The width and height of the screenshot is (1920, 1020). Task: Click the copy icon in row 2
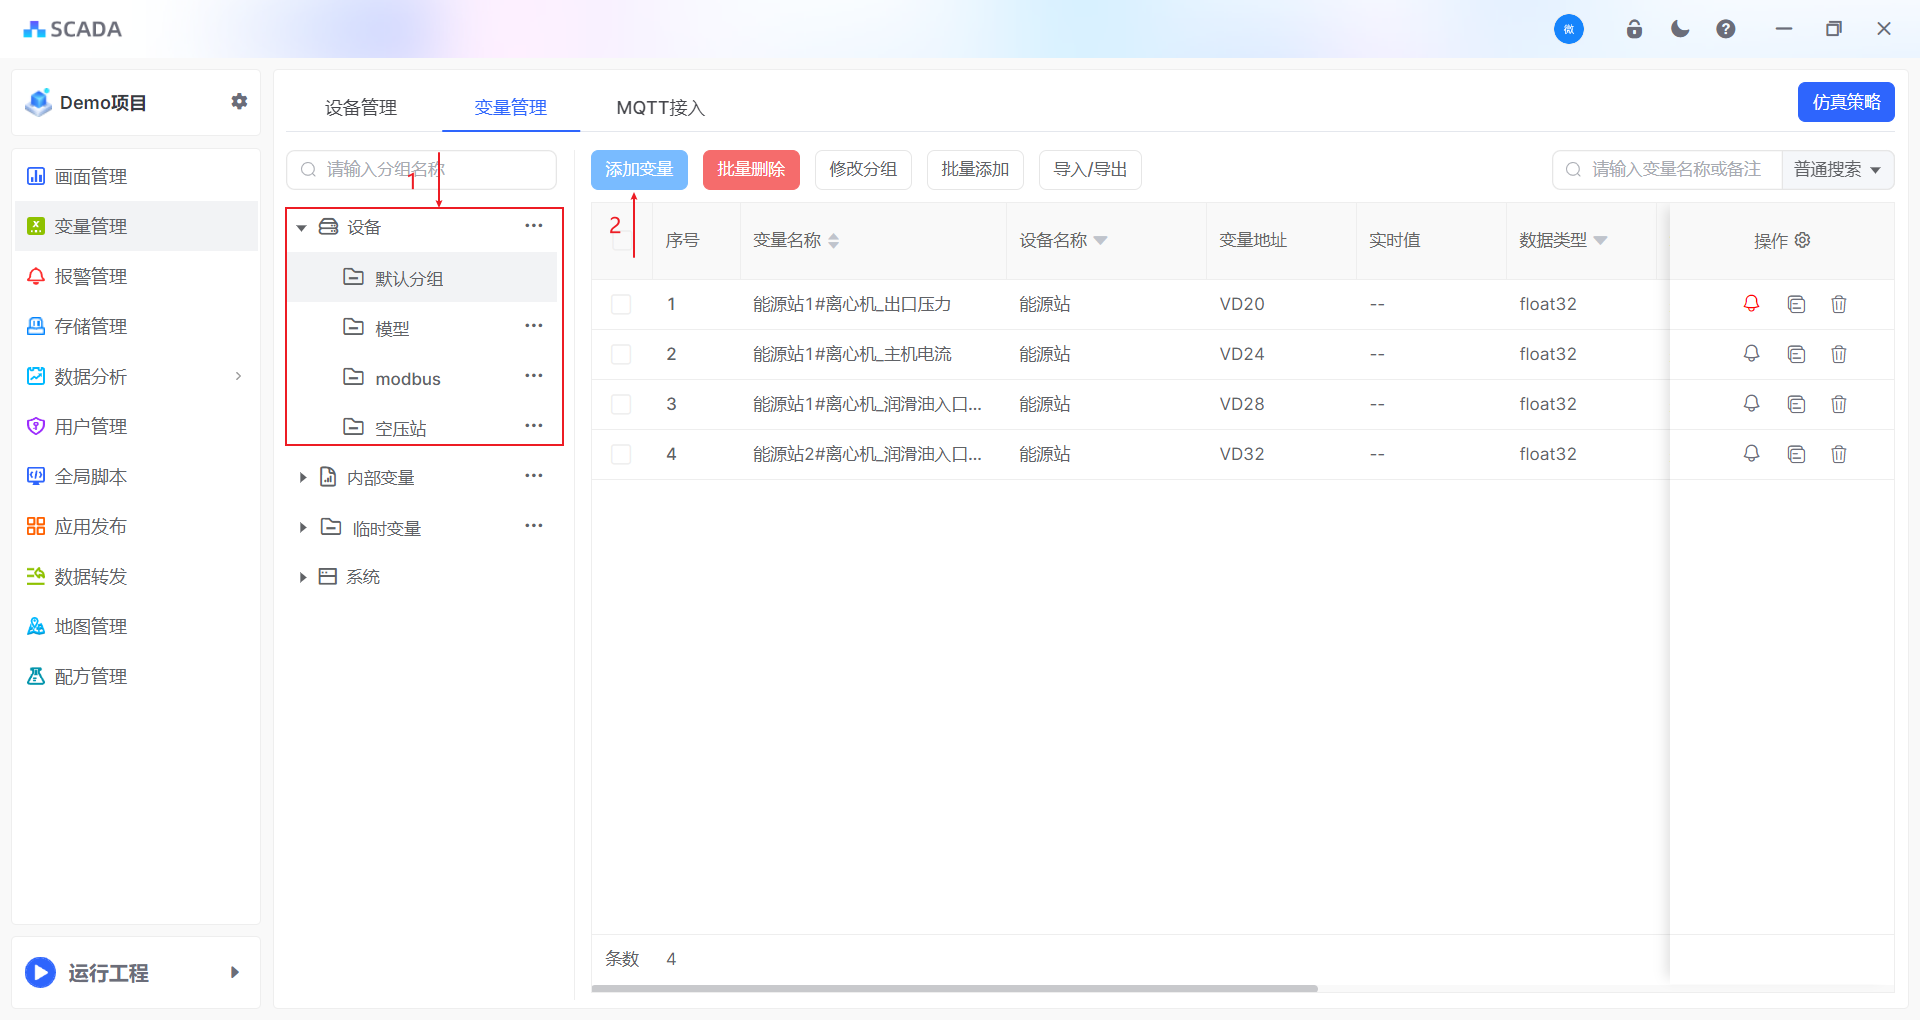(1796, 354)
